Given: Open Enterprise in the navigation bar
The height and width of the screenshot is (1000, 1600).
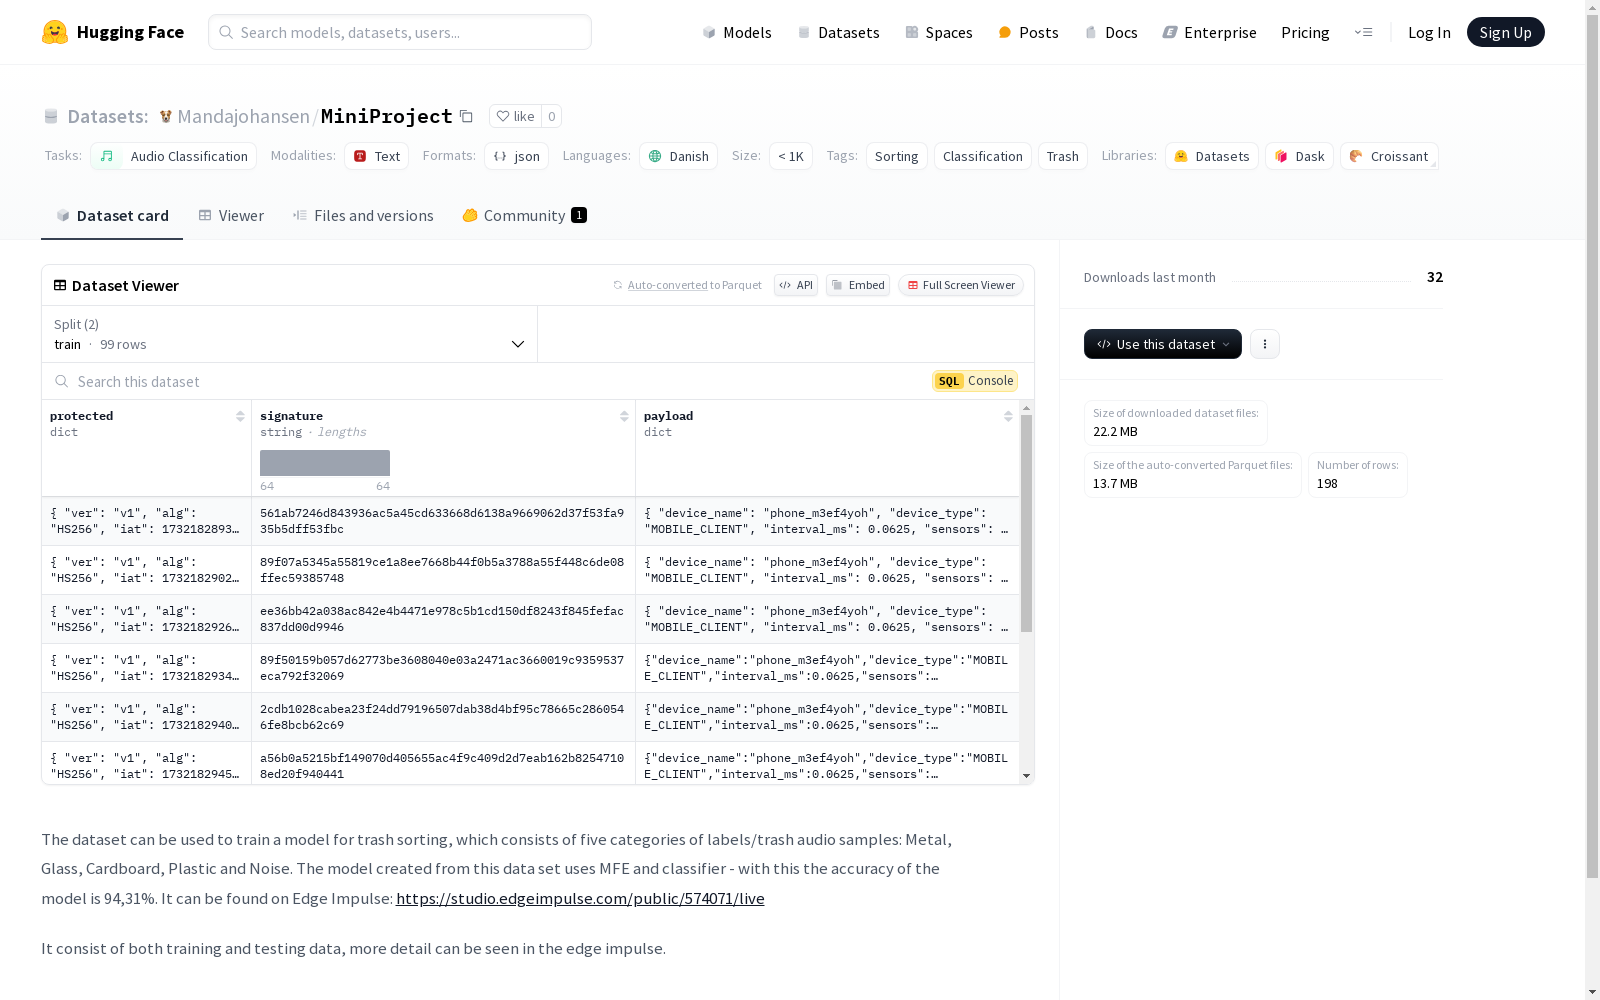Looking at the screenshot, I should coord(1210,32).
